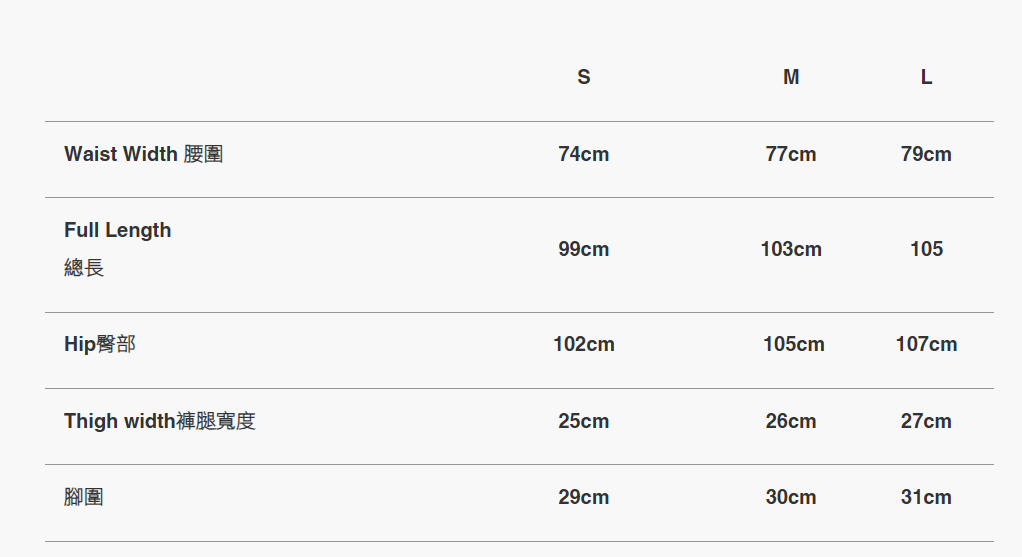This screenshot has width=1022, height=557.
Task: Click the S size column header
Action: click(x=584, y=77)
